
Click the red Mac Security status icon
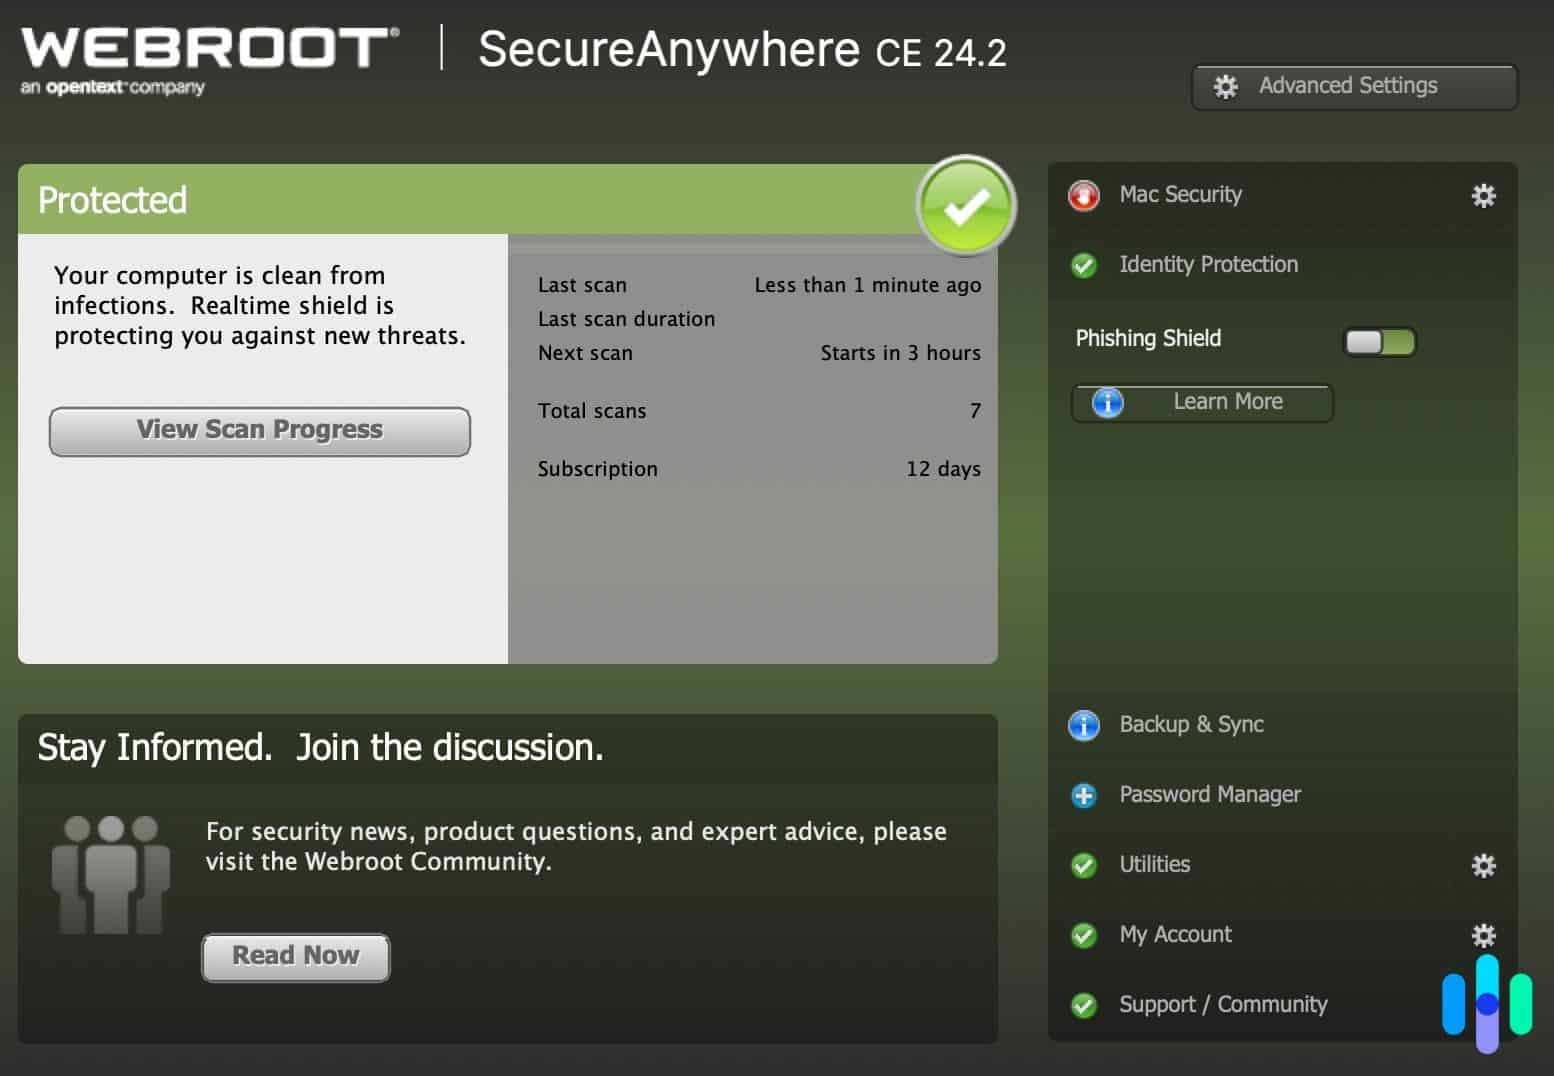pos(1084,196)
